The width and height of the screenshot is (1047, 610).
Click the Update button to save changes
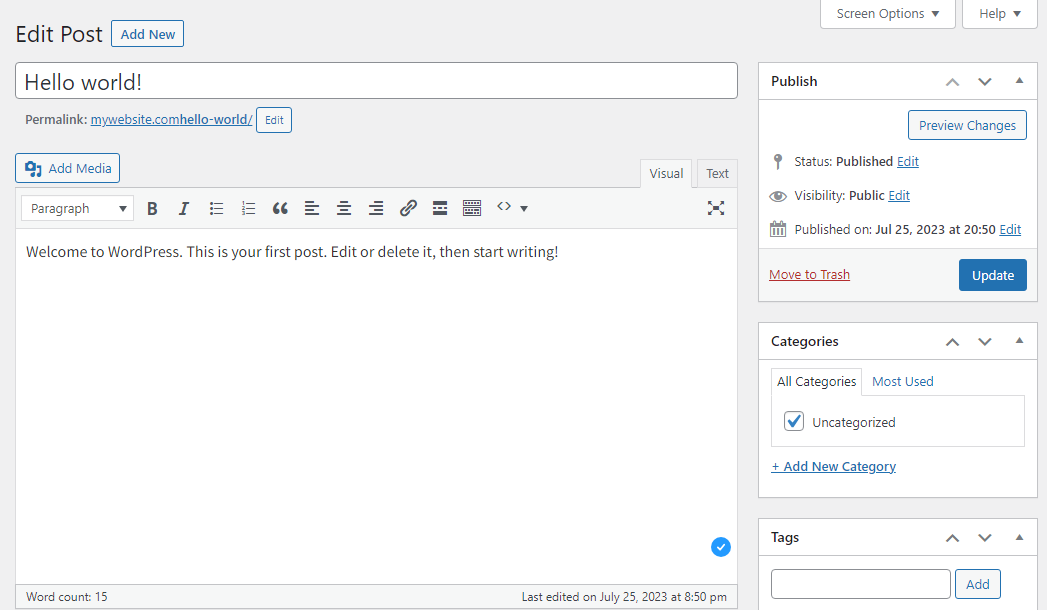(x=992, y=274)
